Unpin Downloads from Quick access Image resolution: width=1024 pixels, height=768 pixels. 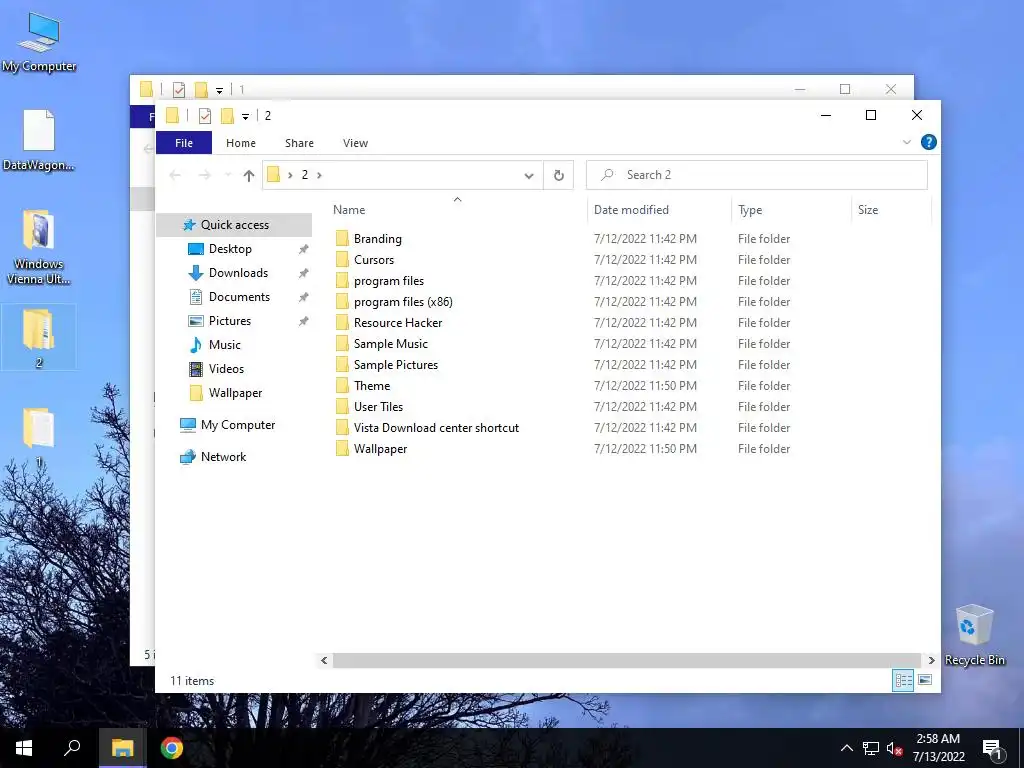(303, 273)
